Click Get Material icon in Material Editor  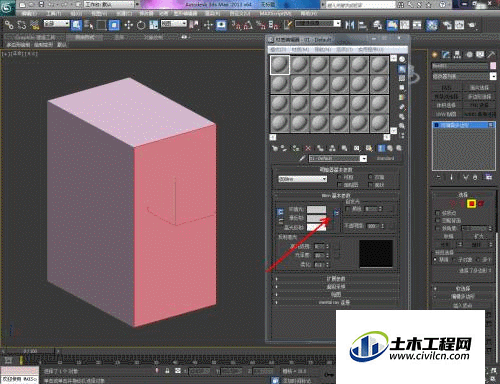(x=275, y=148)
